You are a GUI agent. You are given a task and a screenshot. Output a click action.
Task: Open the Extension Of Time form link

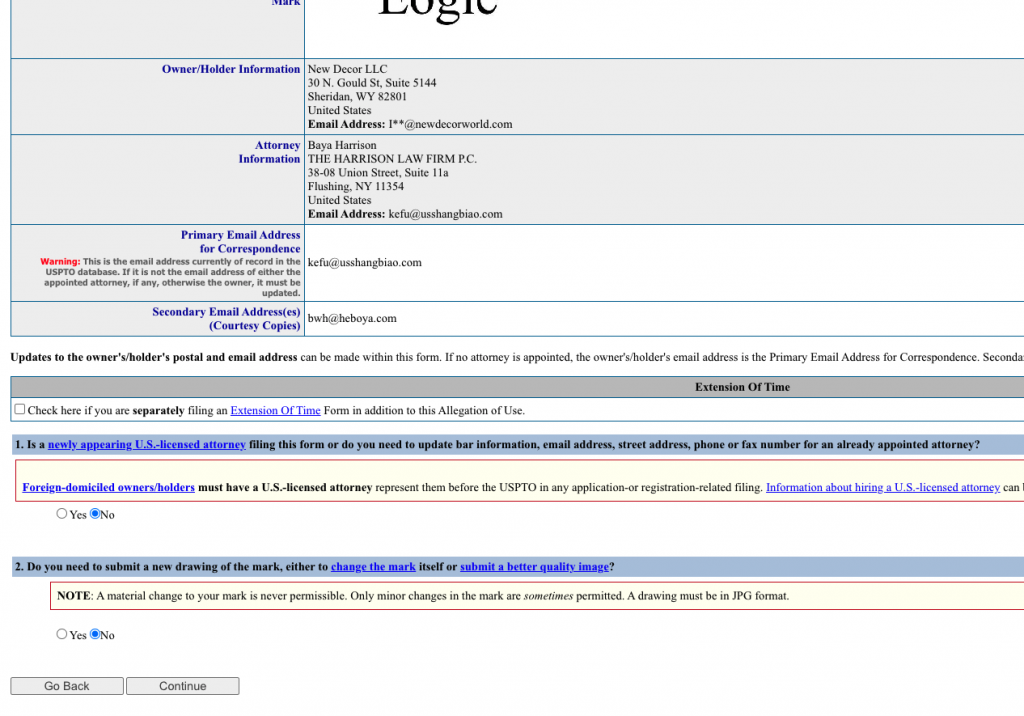click(x=275, y=410)
